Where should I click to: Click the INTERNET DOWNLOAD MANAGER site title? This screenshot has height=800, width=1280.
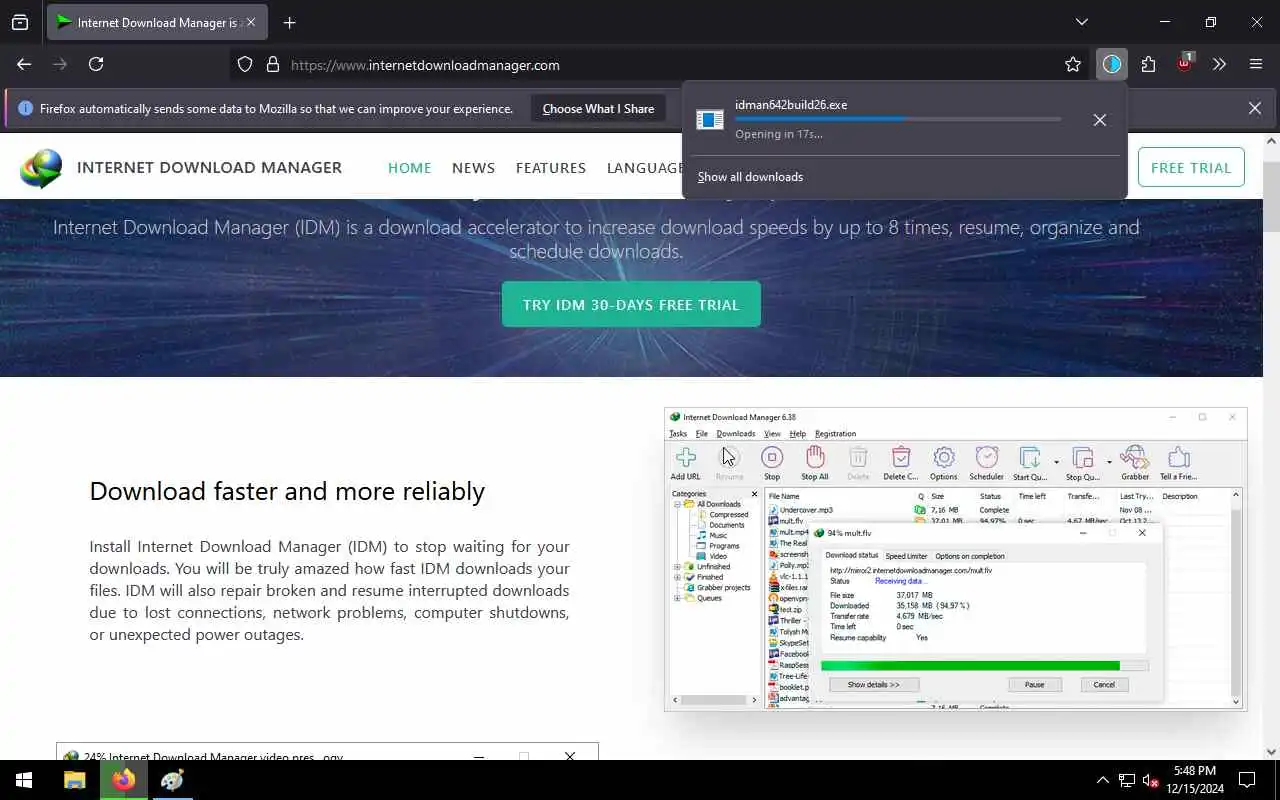pos(209,167)
